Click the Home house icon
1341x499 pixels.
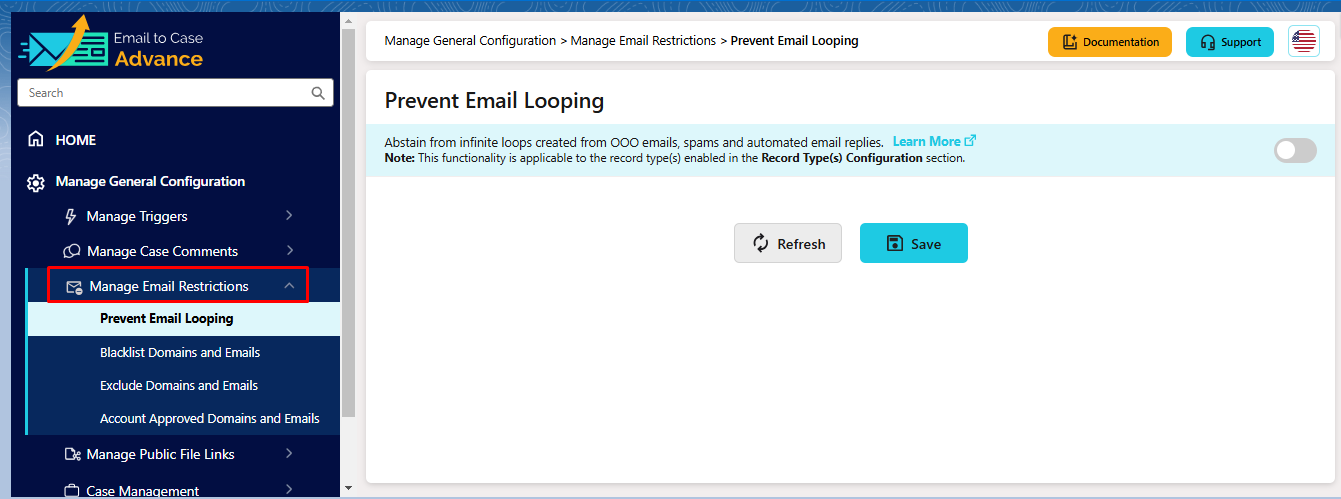coord(36,140)
